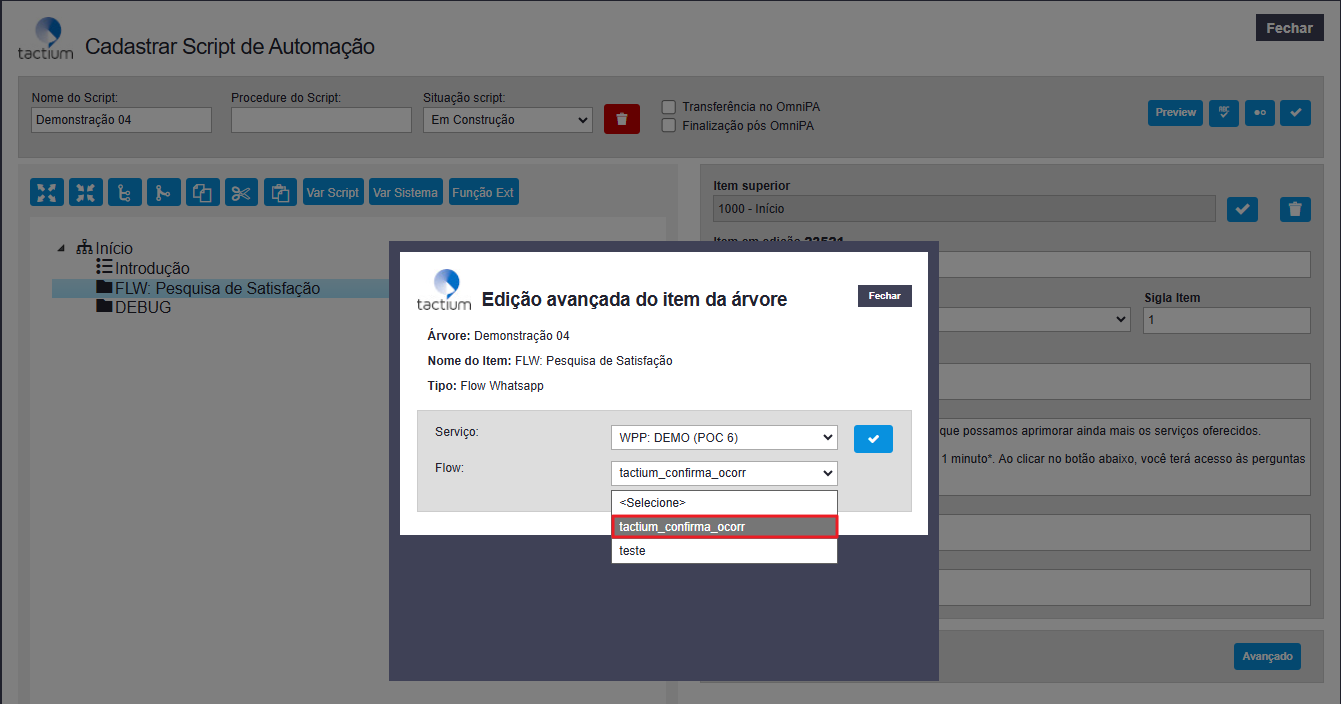Viewport: 1341px width, 704px height.
Task: Click the expand-all tree icon
Action: (47, 193)
